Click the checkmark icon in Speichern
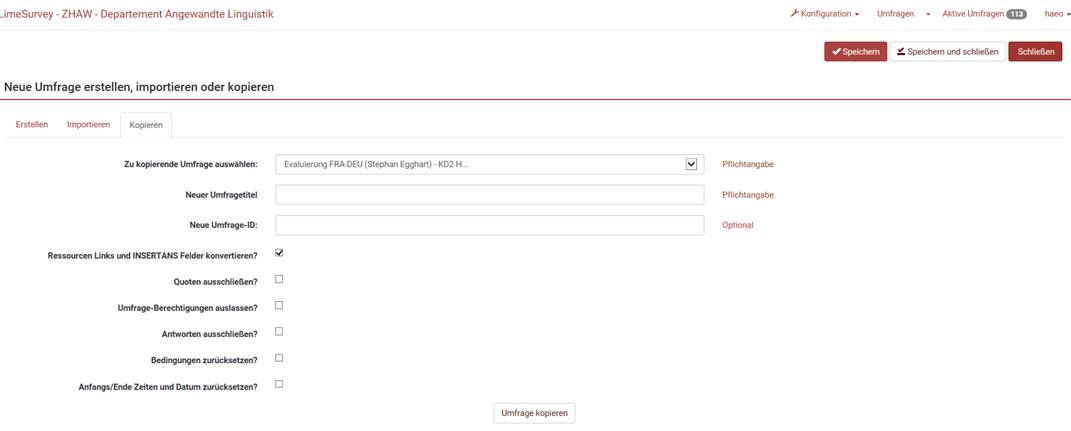The width and height of the screenshot is (1071, 431). [x=836, y=52]
